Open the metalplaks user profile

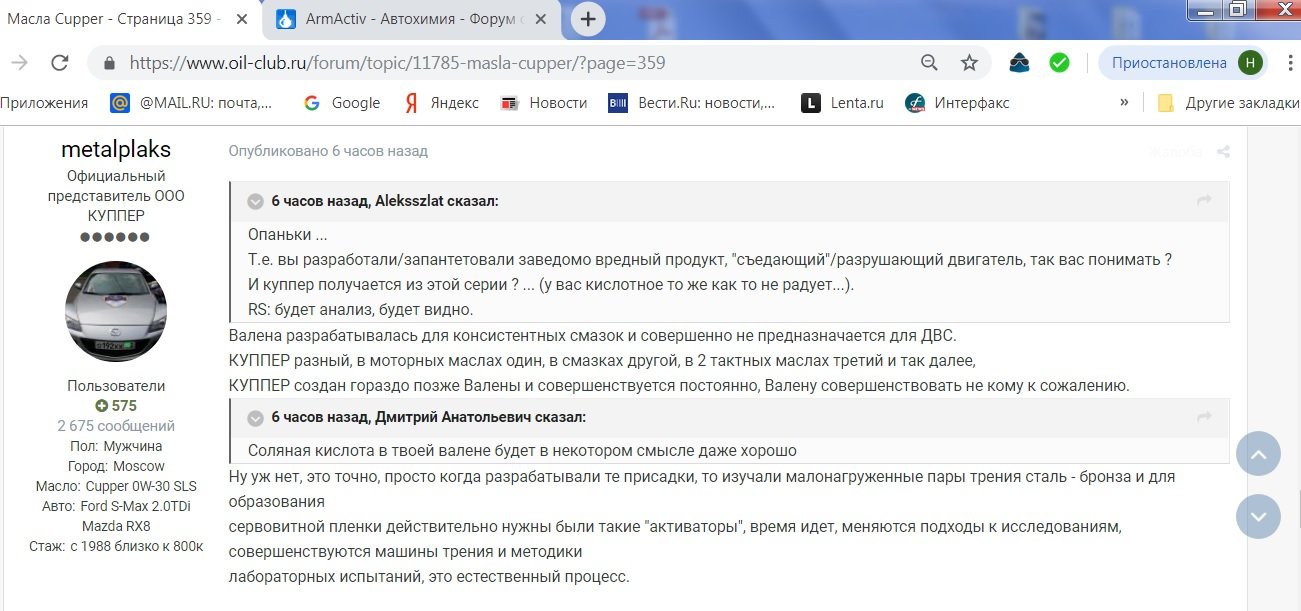(116, 149)
